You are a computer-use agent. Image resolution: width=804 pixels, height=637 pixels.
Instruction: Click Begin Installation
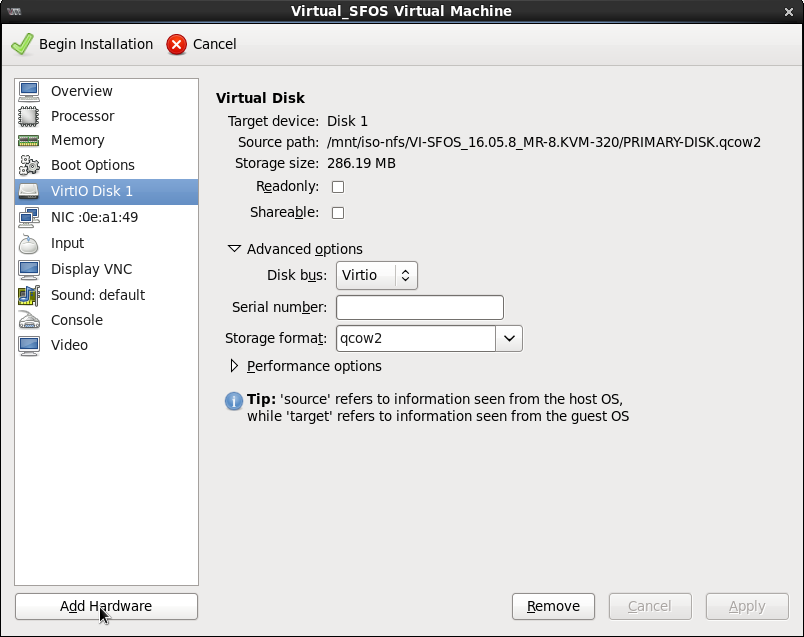[82, 44]
